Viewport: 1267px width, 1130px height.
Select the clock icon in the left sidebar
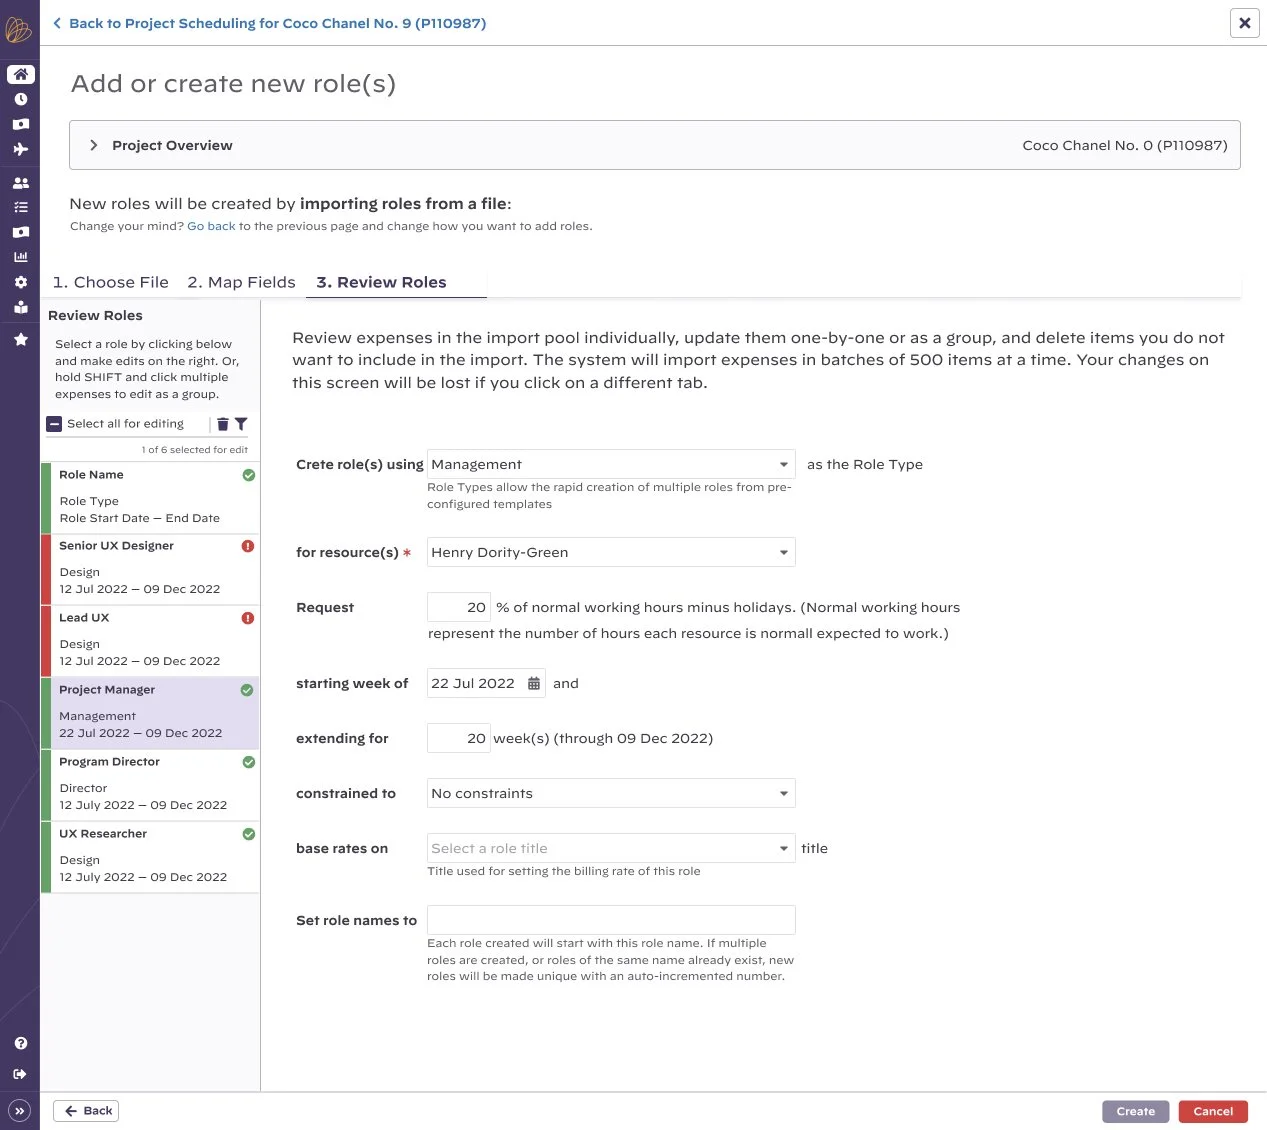tap(20, 99)
